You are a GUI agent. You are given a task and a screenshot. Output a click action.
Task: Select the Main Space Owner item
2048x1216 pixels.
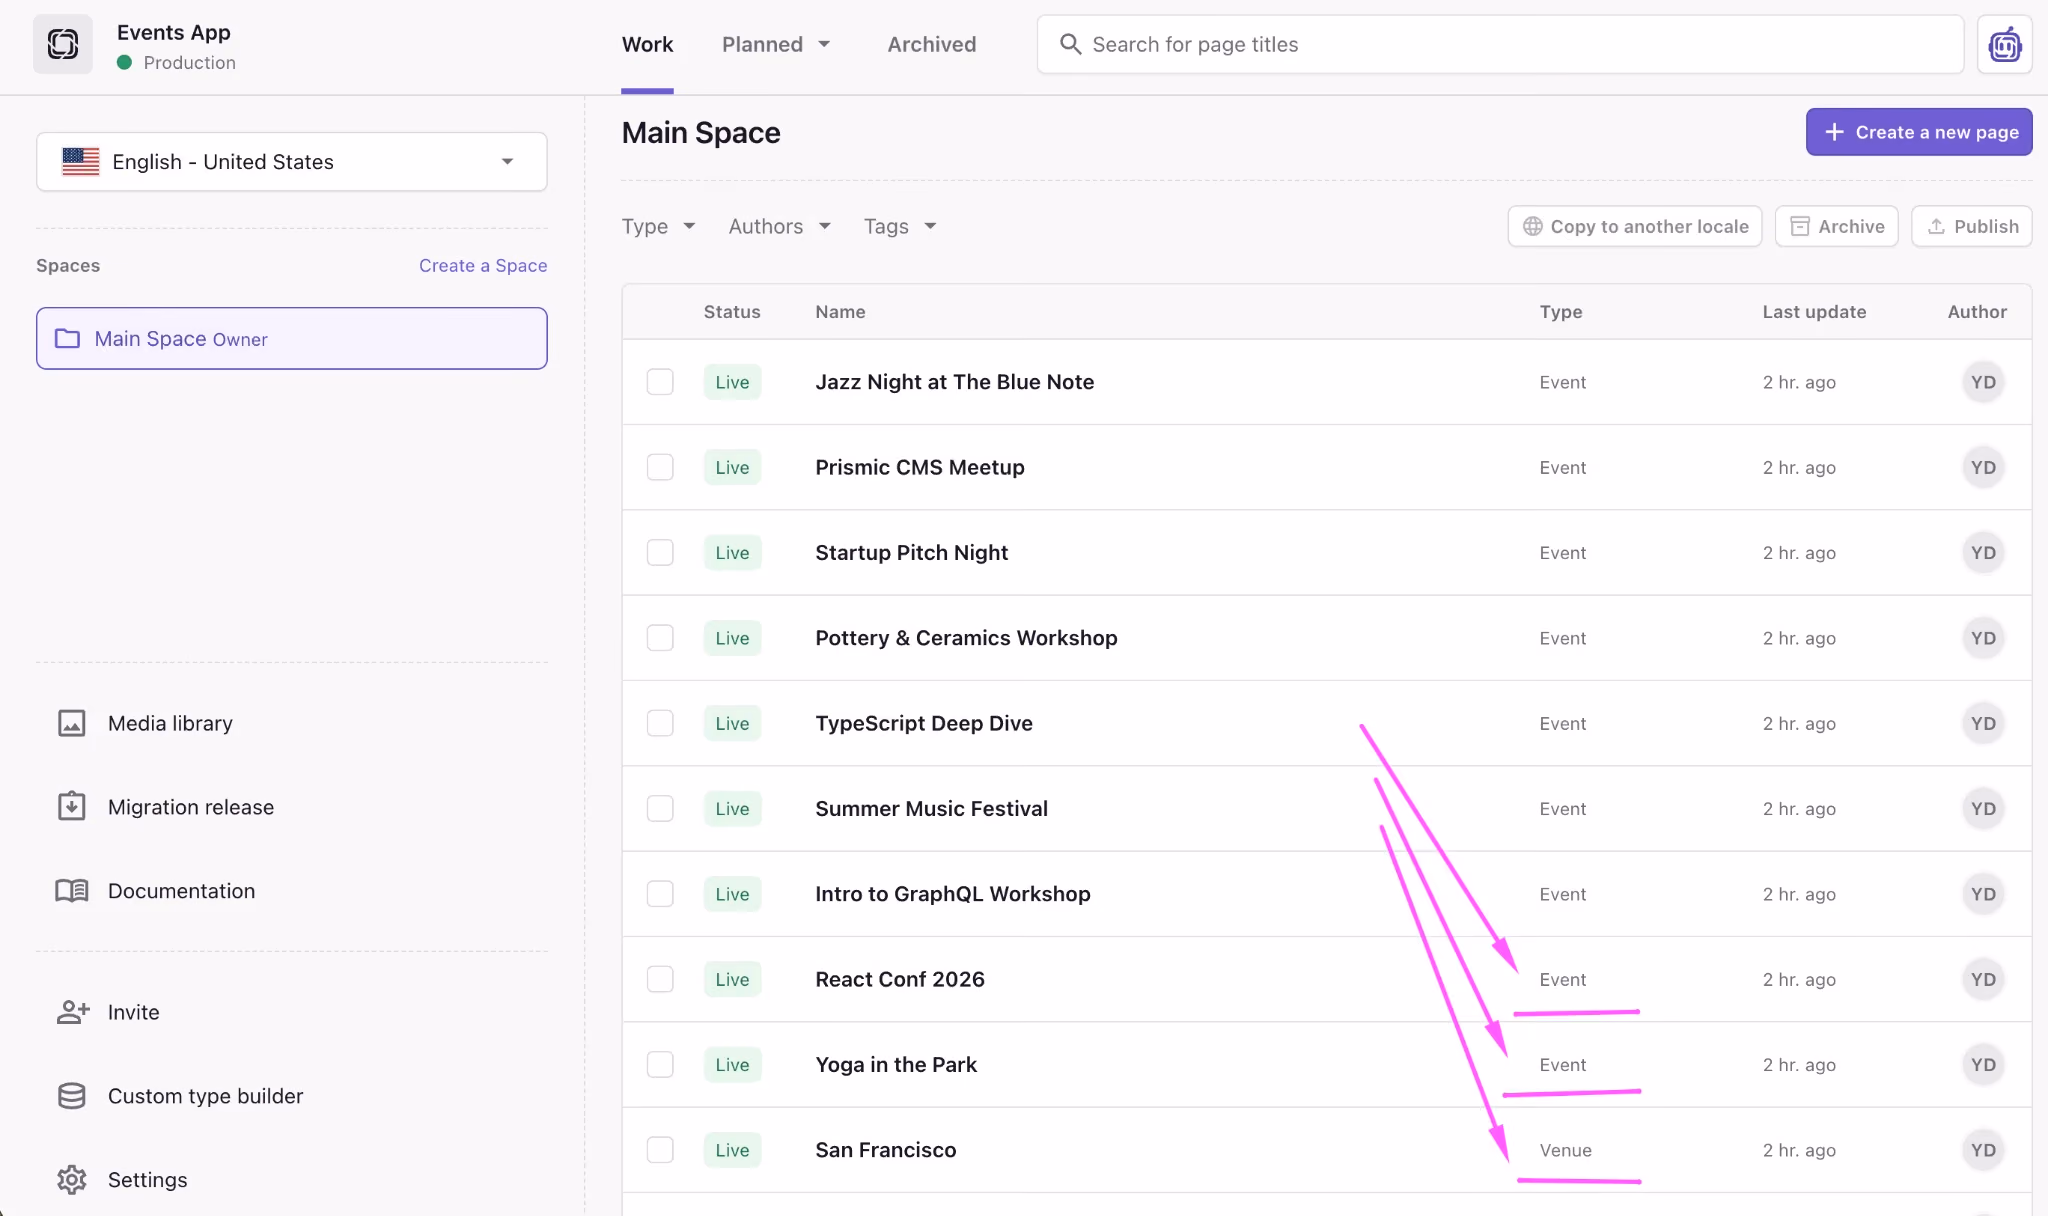[291, 338]
